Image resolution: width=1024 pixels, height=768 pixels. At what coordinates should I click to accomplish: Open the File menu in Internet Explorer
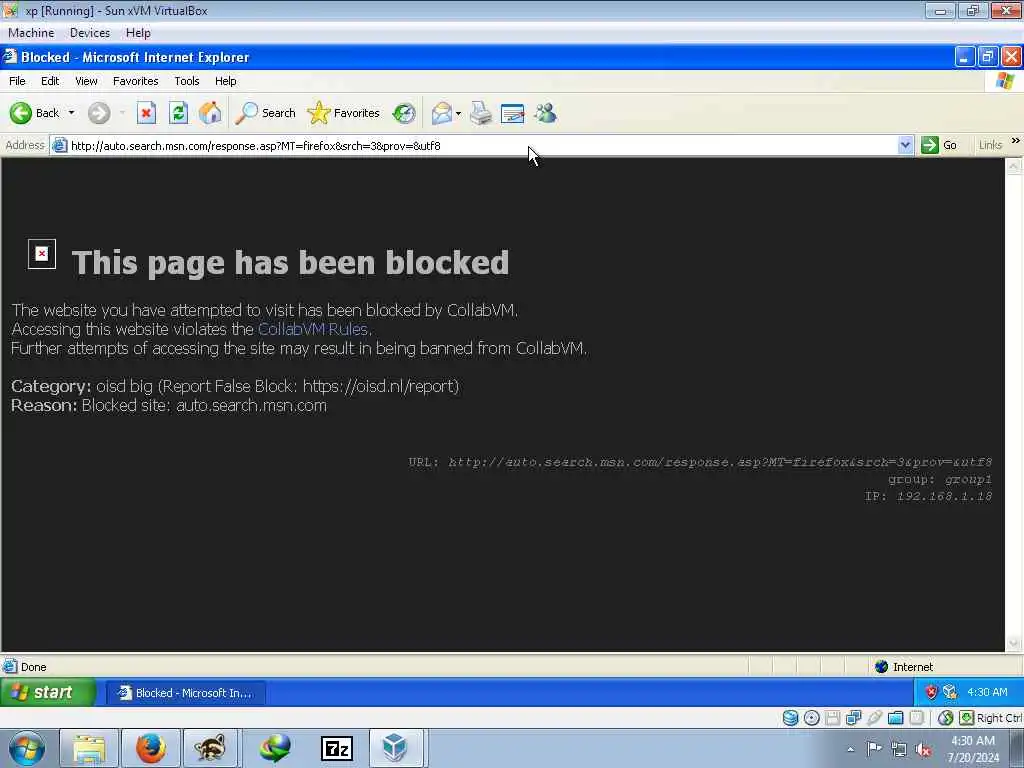(17, 81)
